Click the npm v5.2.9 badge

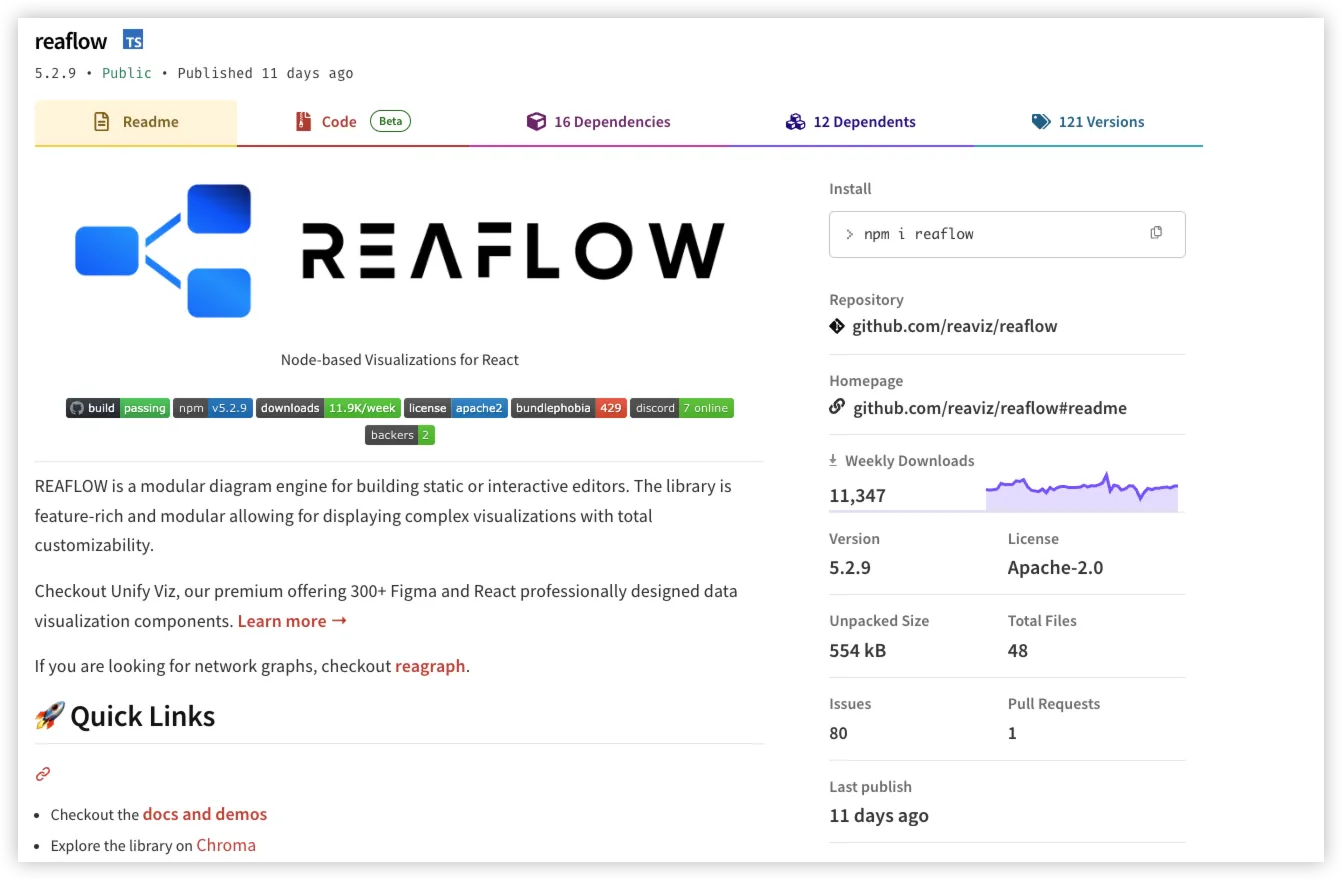[x=213, y=408]
